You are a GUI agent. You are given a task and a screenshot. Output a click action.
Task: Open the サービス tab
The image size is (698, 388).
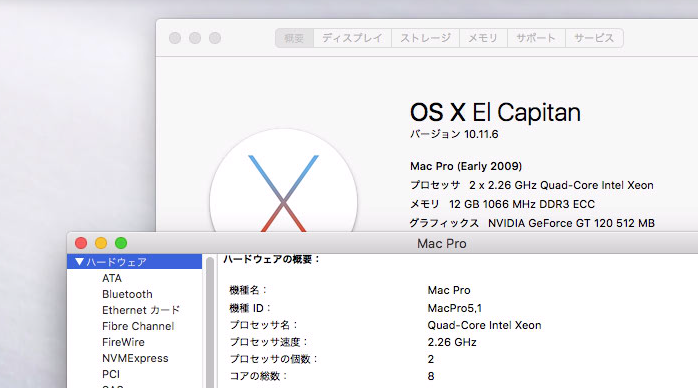tap(594, 38)
